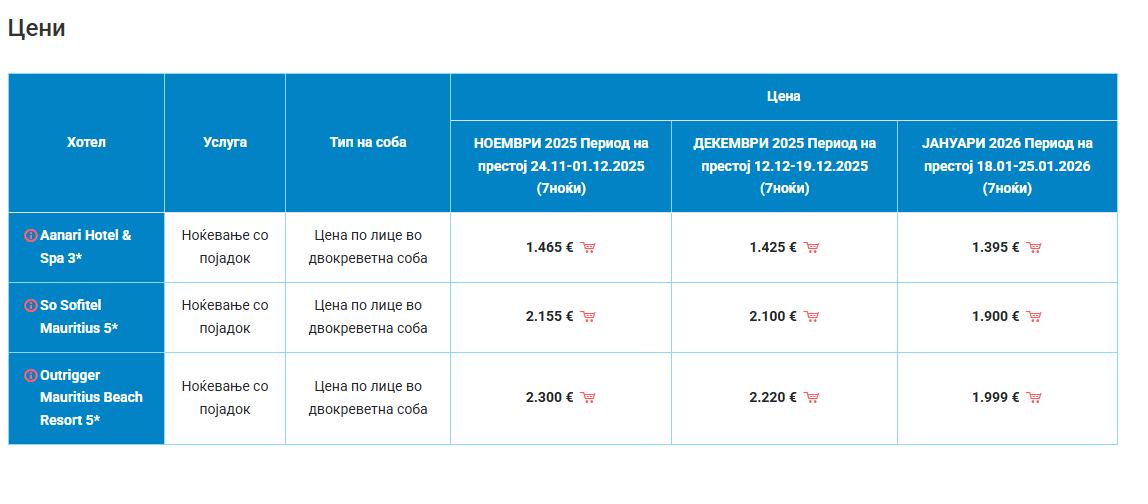Select the ЈАНУАРИ 2026 period header

coord(1007,165)
